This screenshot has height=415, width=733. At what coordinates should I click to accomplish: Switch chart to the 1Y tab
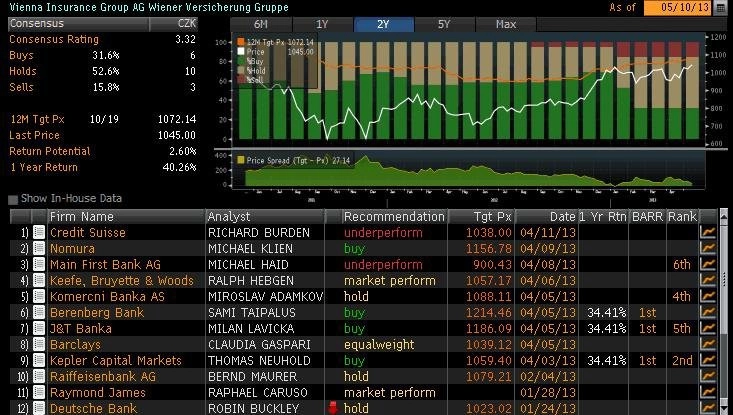(322, 24)
